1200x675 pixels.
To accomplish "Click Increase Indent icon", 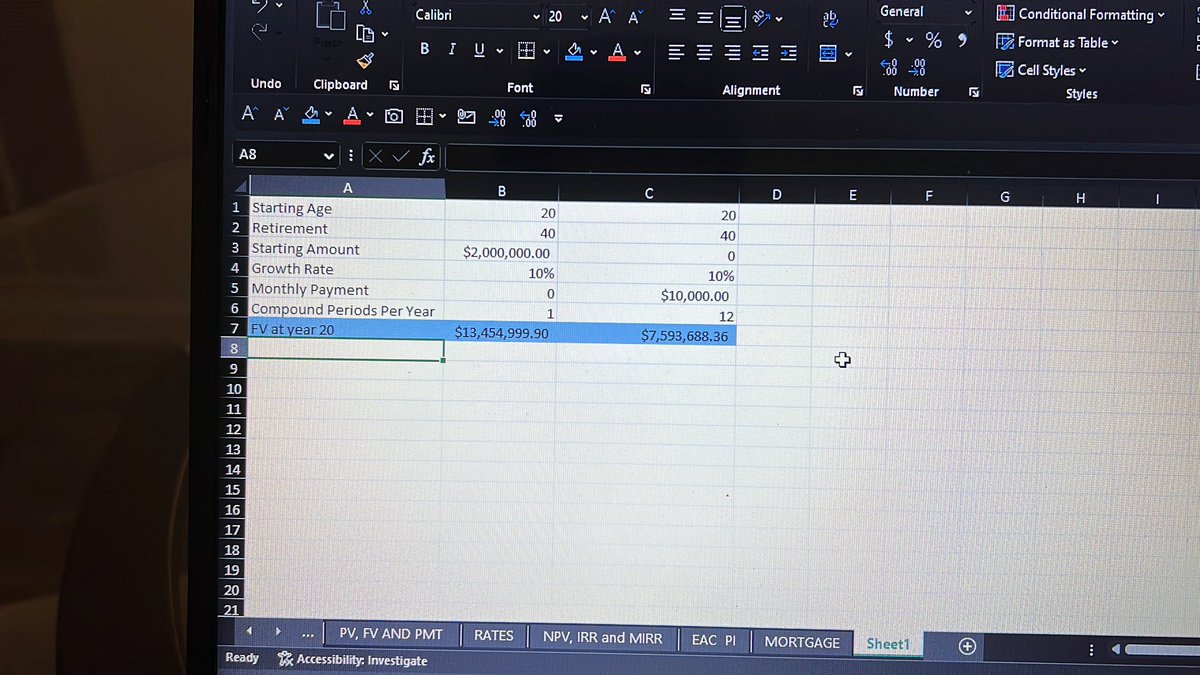I will tap(789, 54).
